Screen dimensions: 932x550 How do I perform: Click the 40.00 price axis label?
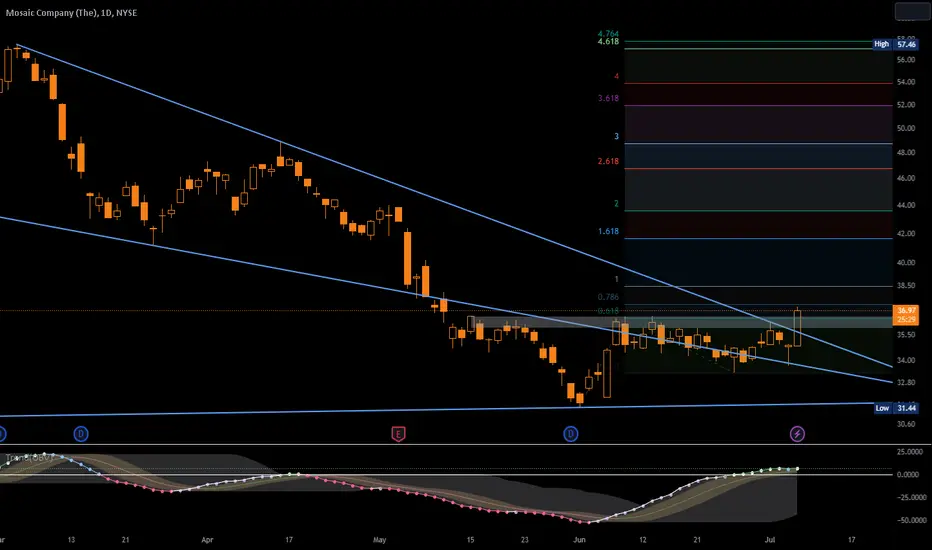click(x=906, y=262)
